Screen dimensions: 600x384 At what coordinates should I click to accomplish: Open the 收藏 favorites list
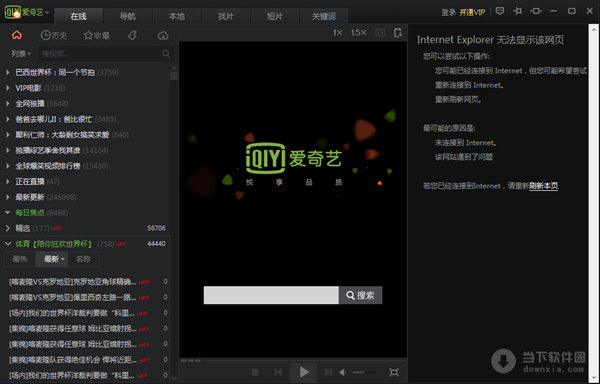(x=96, y=36)
